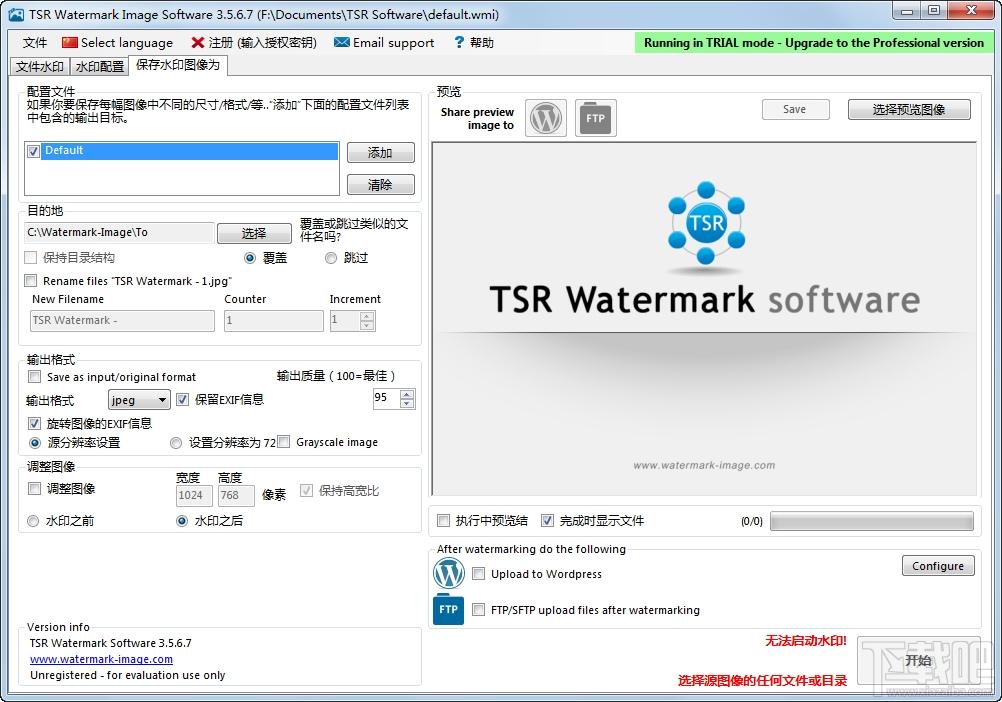Screen dimensions: 1002x702
Task: Select 设置分辨率为72 radio option
Action: [176, 443]
